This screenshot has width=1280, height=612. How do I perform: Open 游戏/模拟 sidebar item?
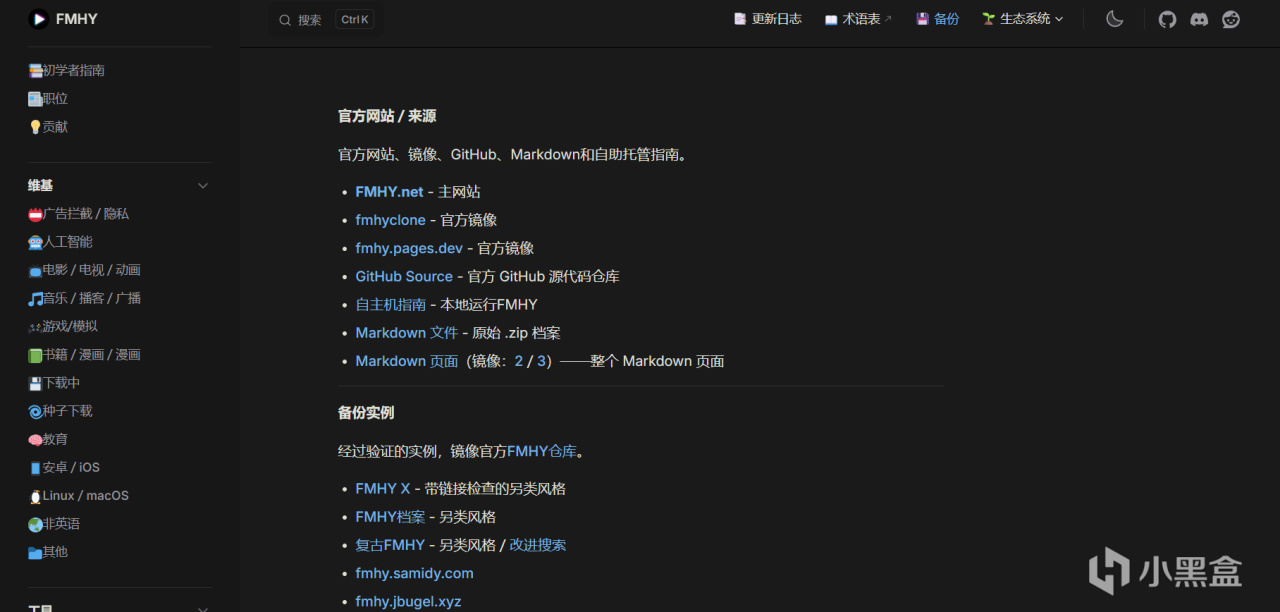point(63,326)
